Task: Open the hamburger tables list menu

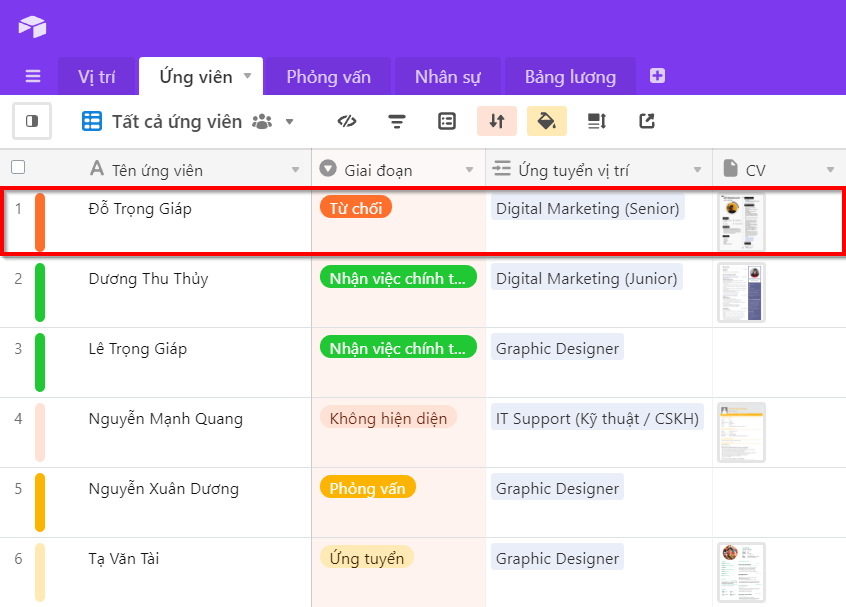Action: click(x=33, y=77)
